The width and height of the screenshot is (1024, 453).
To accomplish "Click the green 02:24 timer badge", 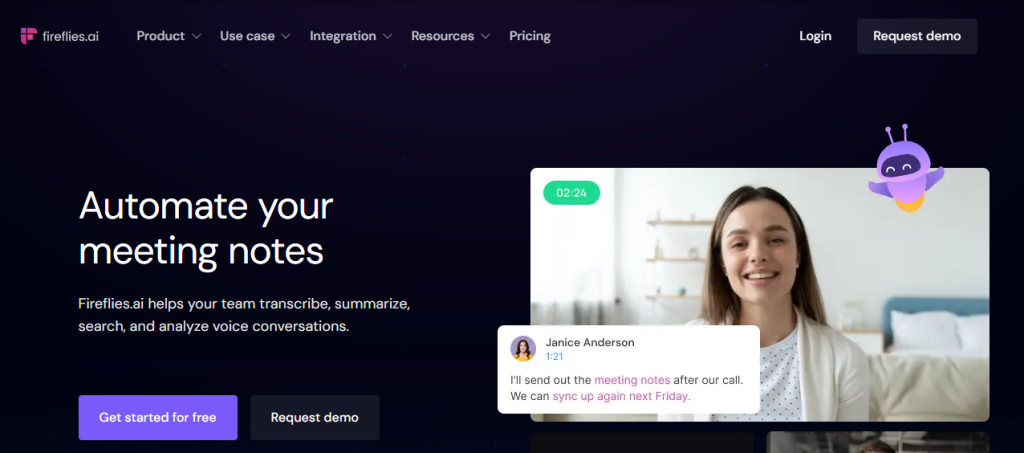I will pyautogui.click(x=571, y=192).
